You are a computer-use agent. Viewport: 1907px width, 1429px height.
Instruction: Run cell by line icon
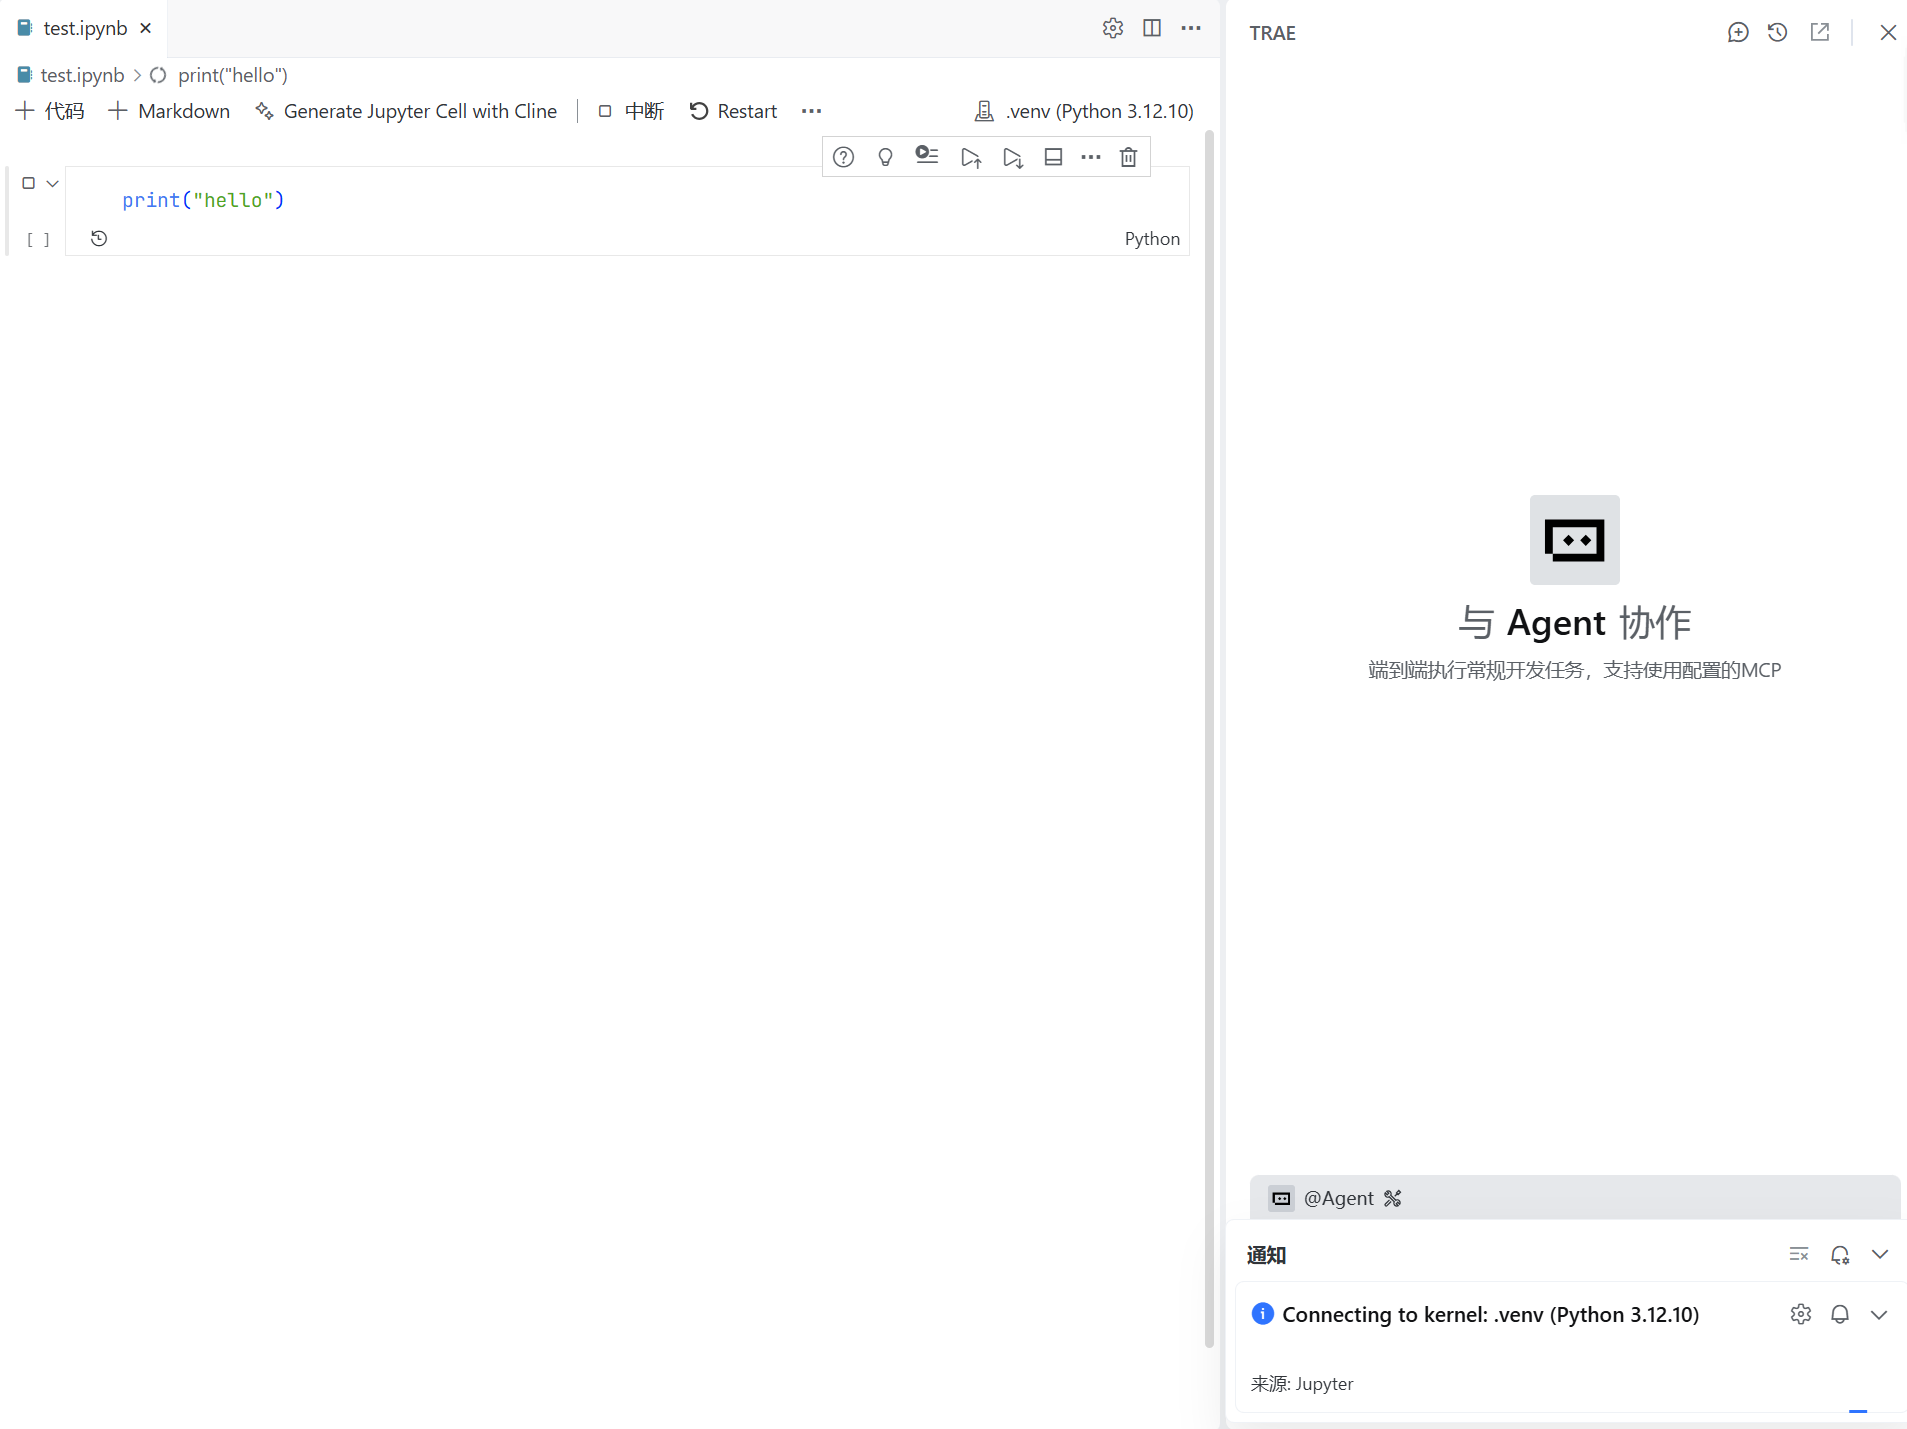click(x=927, y=156)
